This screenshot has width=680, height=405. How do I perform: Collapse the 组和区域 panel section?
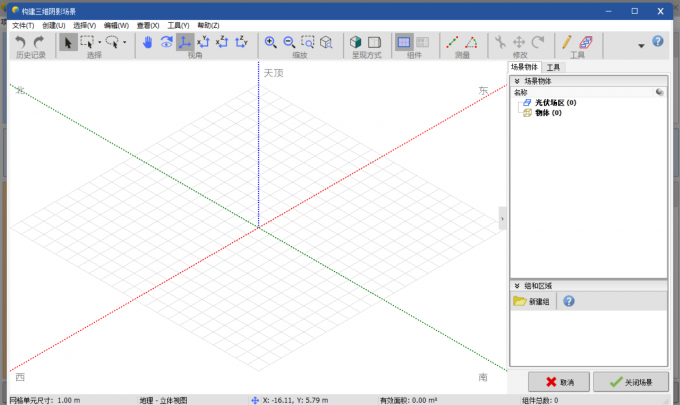click(517, 286)
